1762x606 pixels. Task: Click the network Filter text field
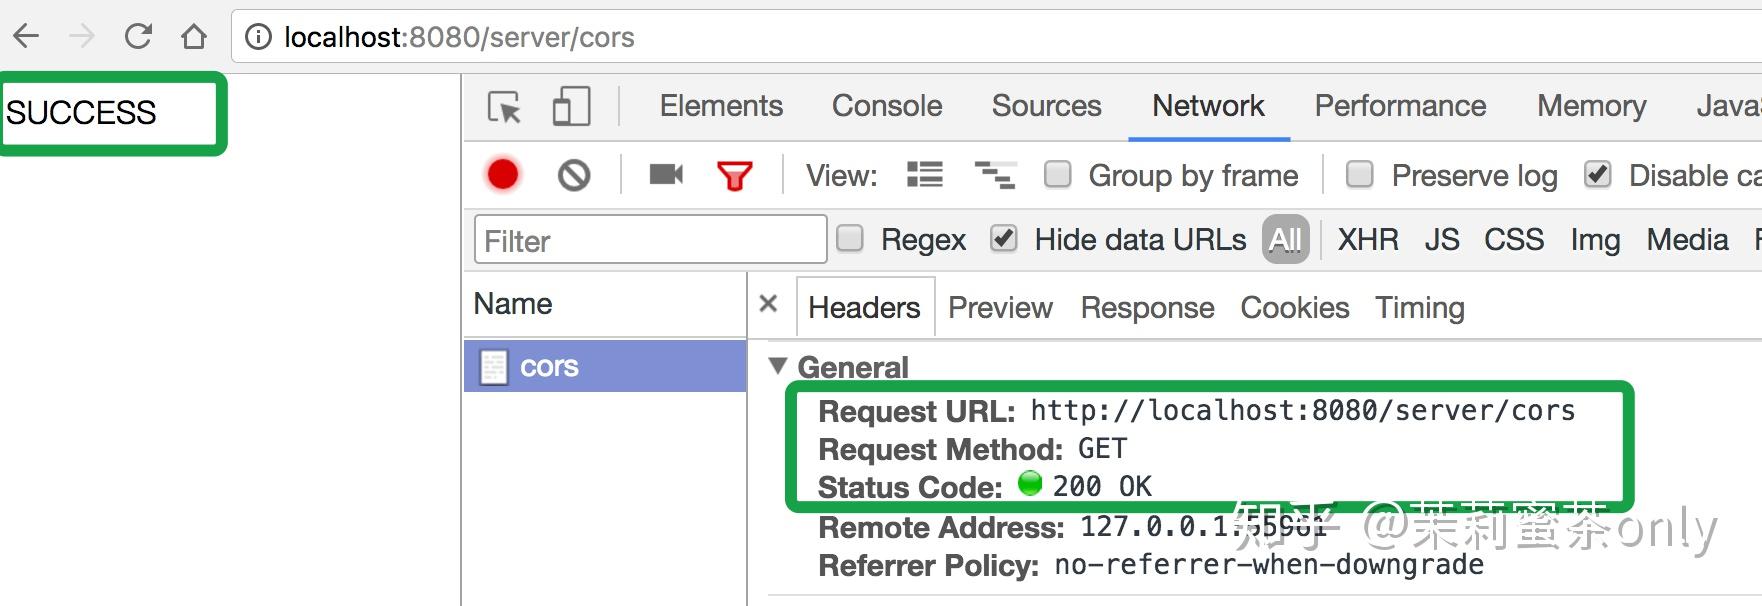click(650, 240)
